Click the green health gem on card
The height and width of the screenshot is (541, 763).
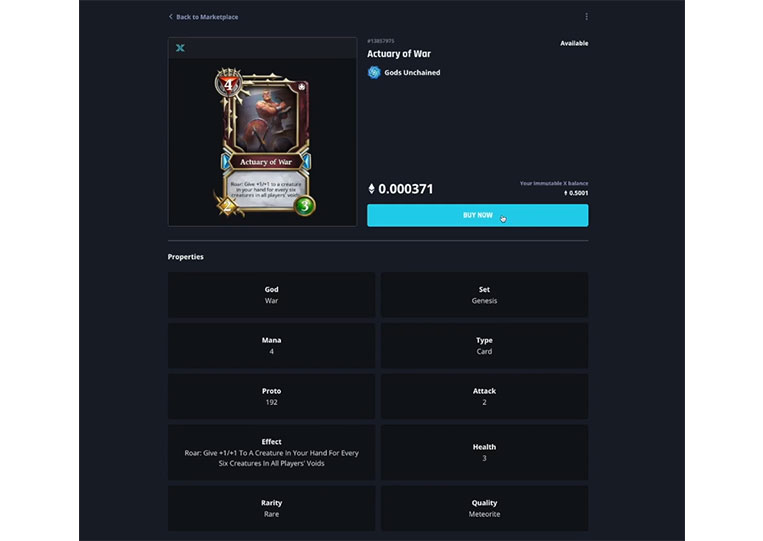click(305, 205)
